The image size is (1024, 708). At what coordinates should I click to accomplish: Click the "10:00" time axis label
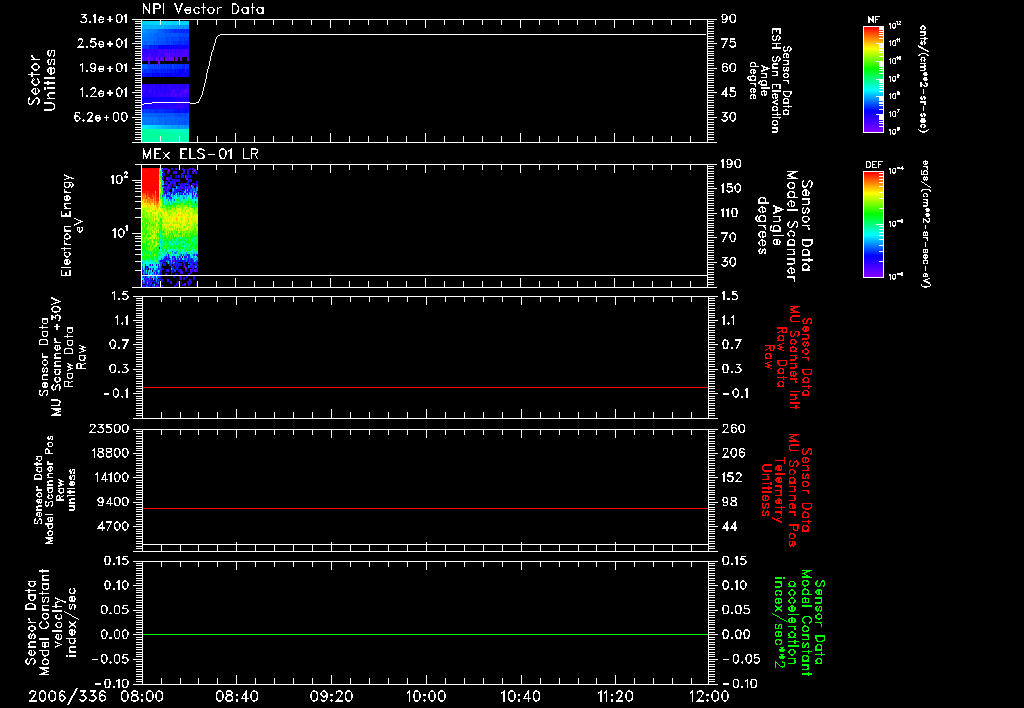(x=426, y=696)
